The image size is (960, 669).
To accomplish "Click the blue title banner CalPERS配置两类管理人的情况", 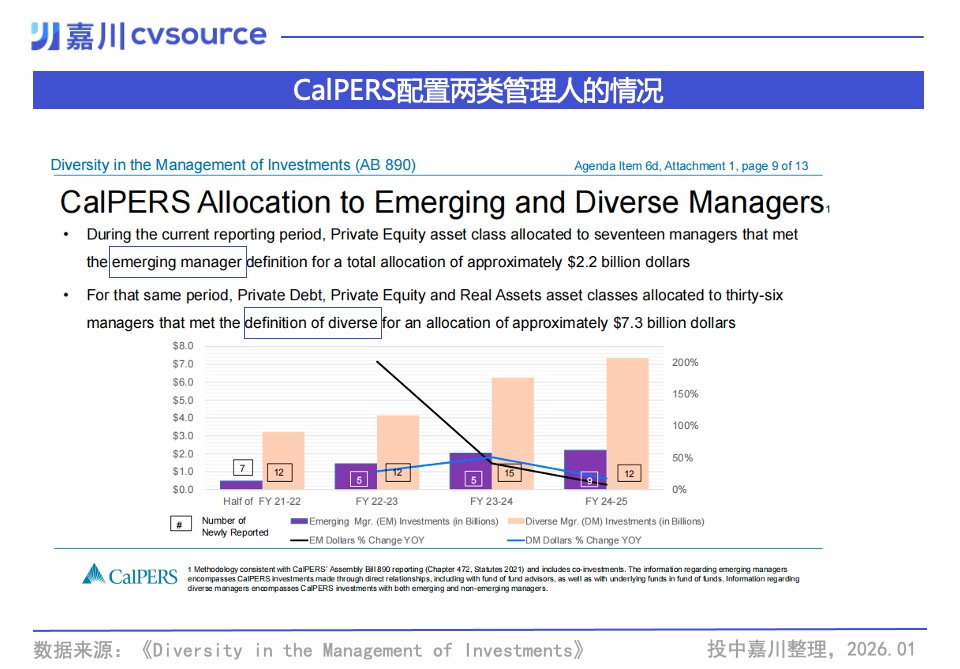I will click(x=478, y=90).
